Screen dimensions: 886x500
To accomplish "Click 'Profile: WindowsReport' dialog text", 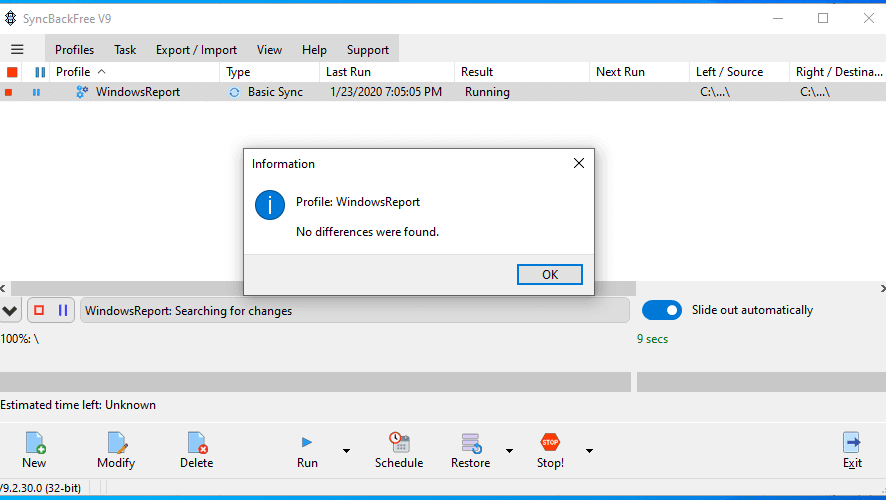I will coord(358,202).
